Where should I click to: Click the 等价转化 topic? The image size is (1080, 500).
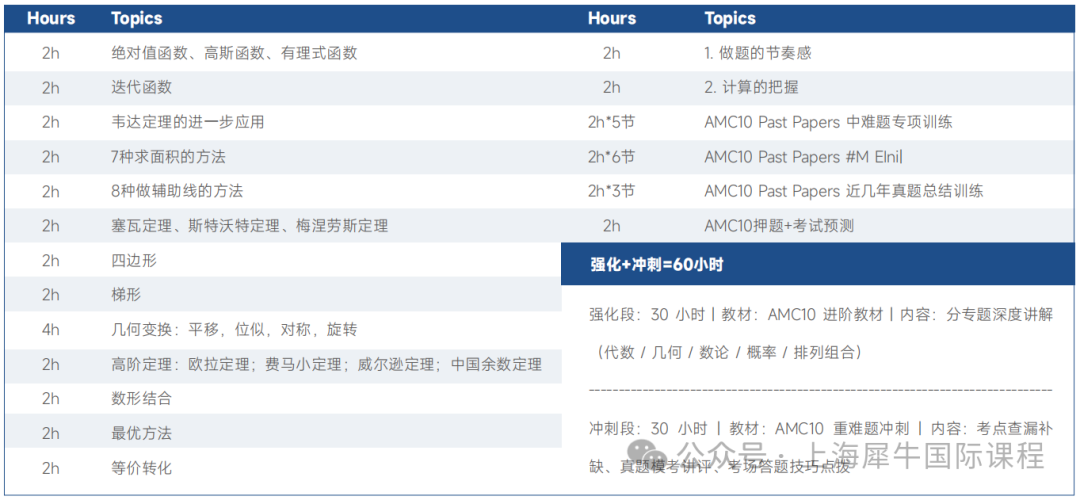pos(141,468)
